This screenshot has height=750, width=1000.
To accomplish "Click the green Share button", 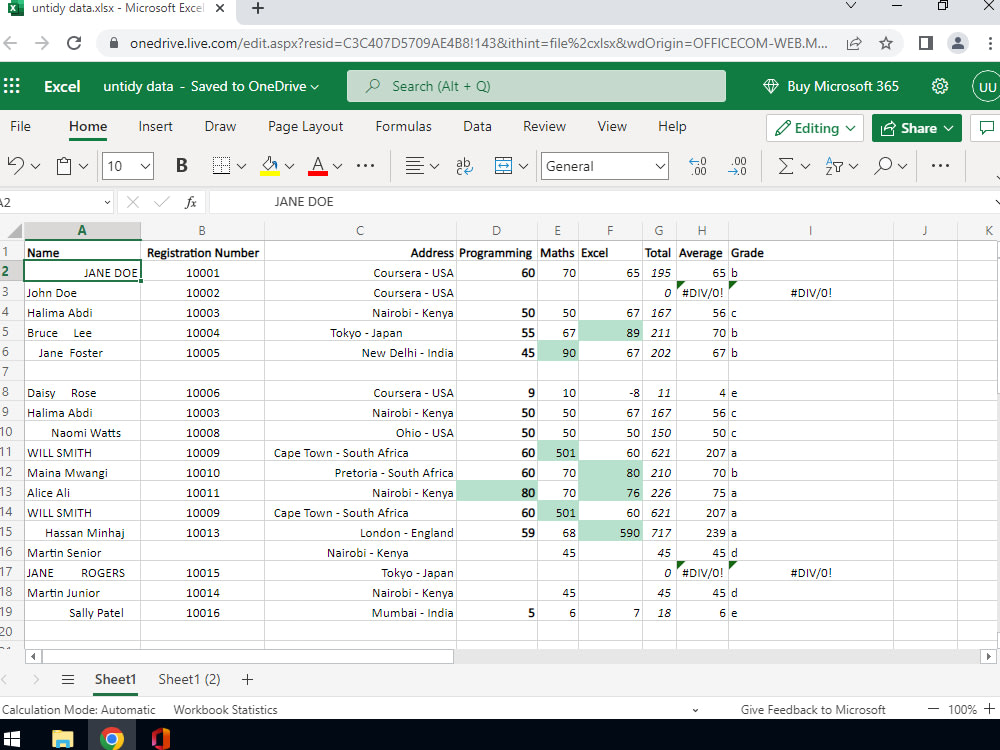I will pyautogui.click(x=916, y=128).
